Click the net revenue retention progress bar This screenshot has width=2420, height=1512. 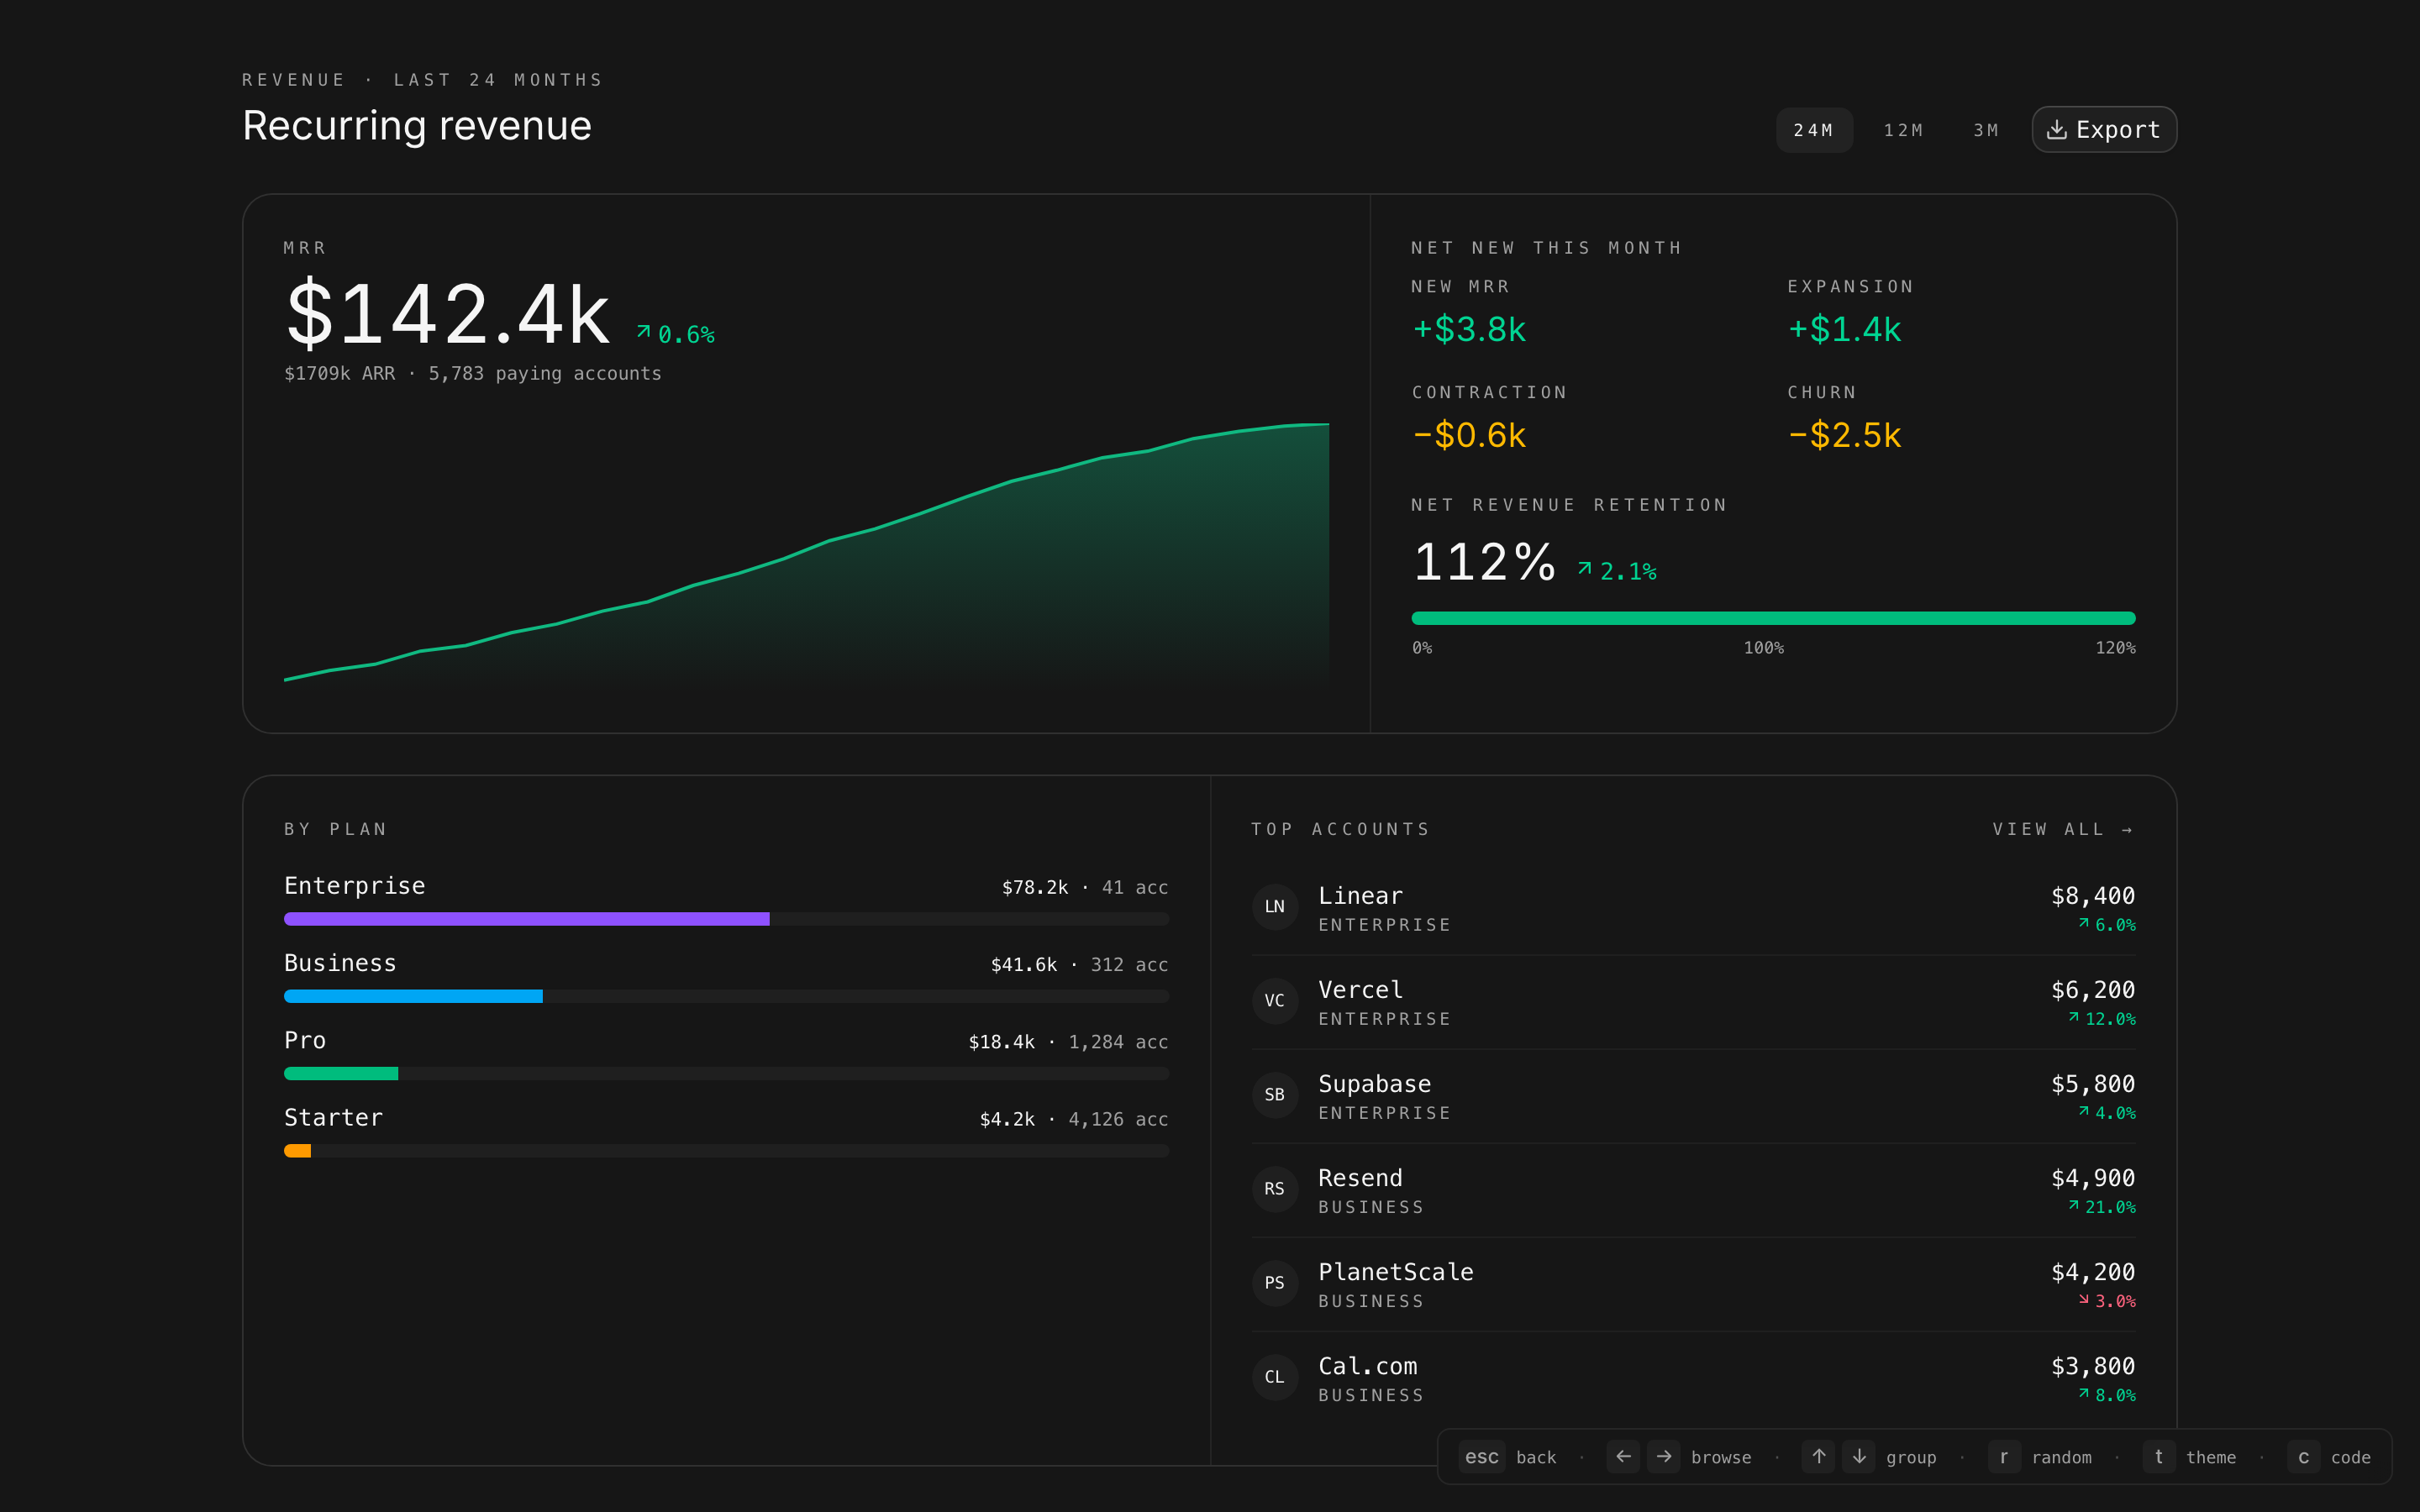pyautogui.click(x=1773, y=618)
